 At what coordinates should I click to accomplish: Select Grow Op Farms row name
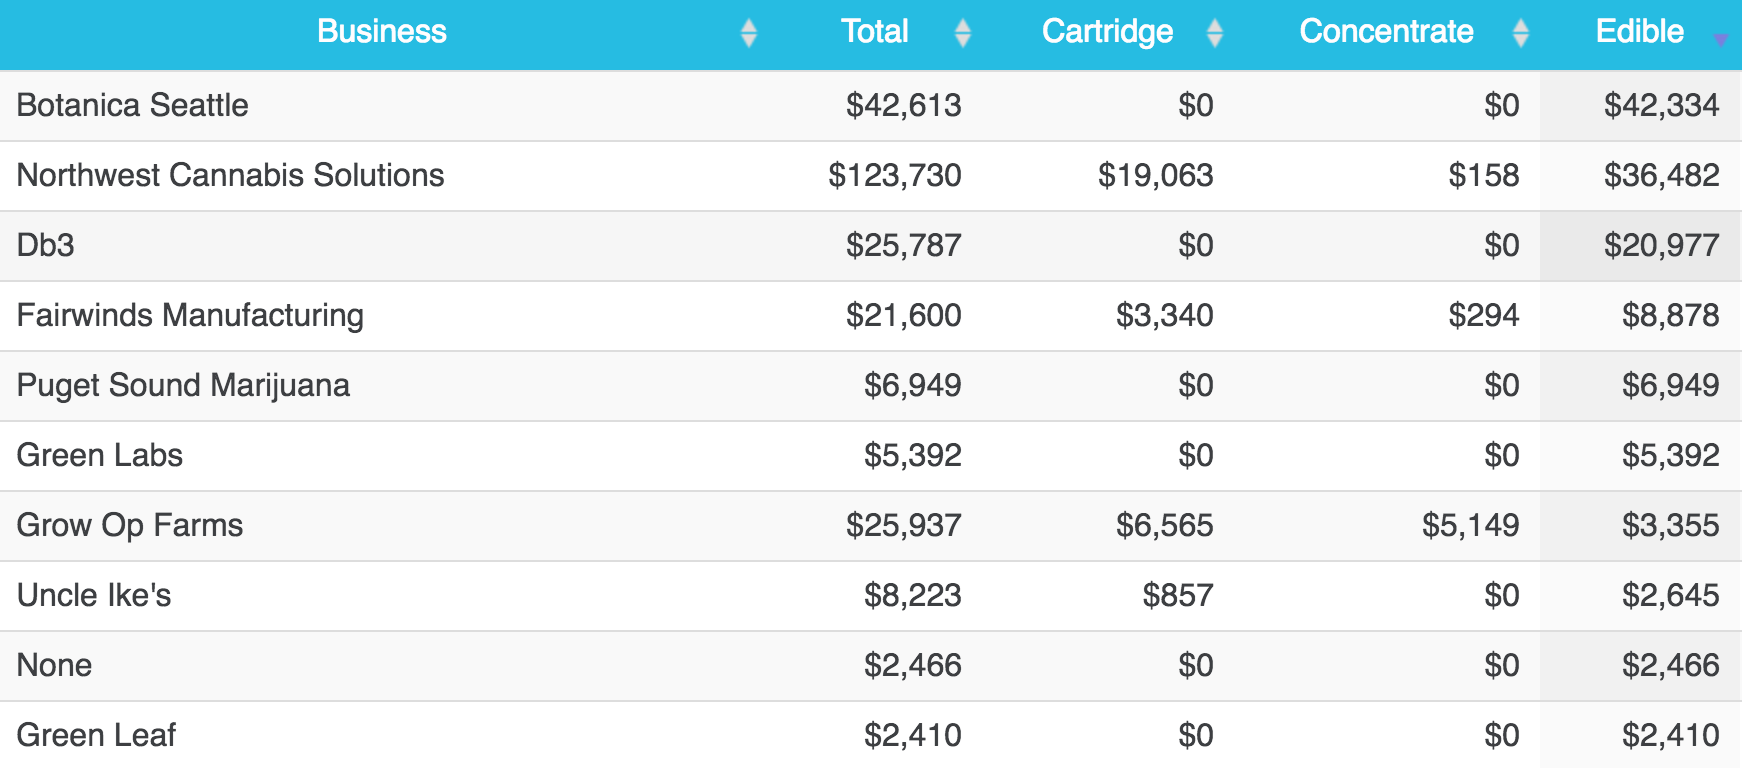tap(130, 525)
